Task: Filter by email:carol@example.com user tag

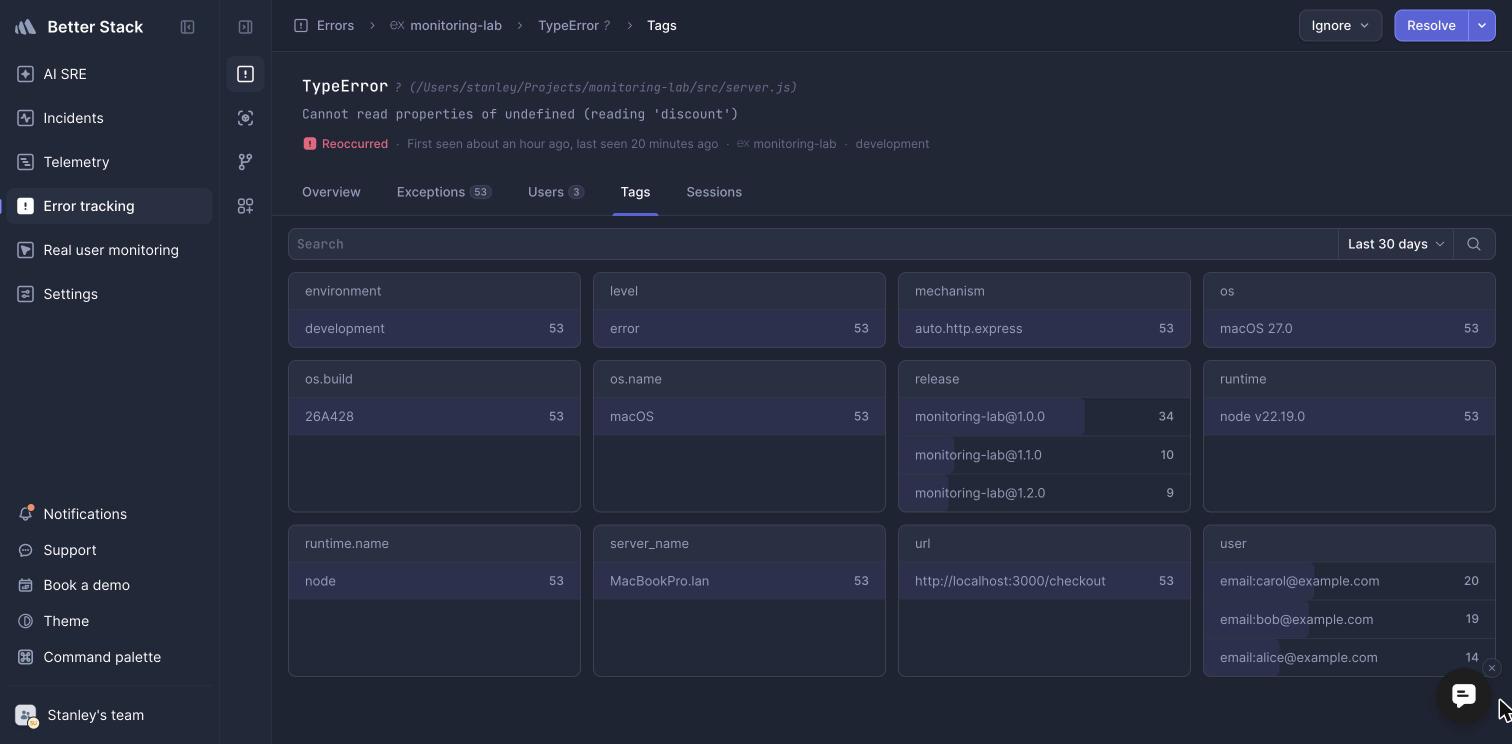Action: (1349, 581)
